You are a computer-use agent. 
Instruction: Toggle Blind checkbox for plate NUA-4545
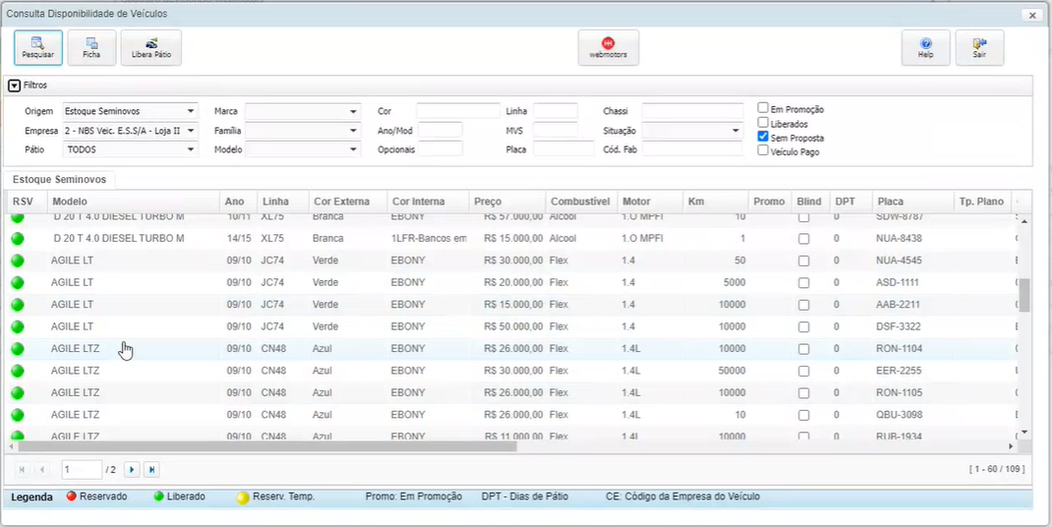point(804,261)
